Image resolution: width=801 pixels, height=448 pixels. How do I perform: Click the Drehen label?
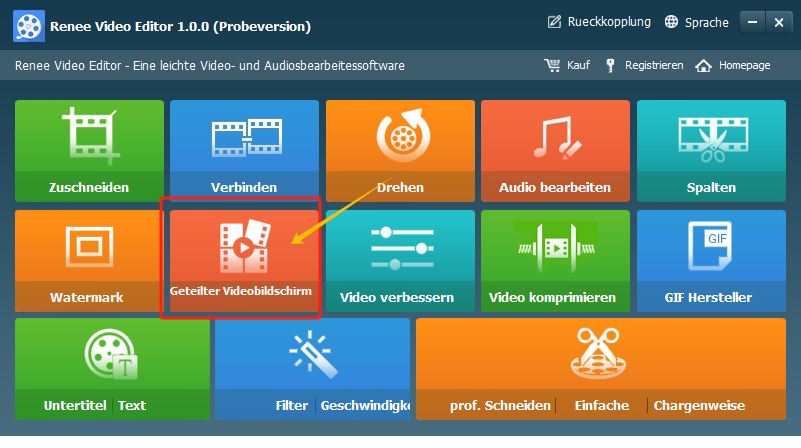tap(400, 187)
